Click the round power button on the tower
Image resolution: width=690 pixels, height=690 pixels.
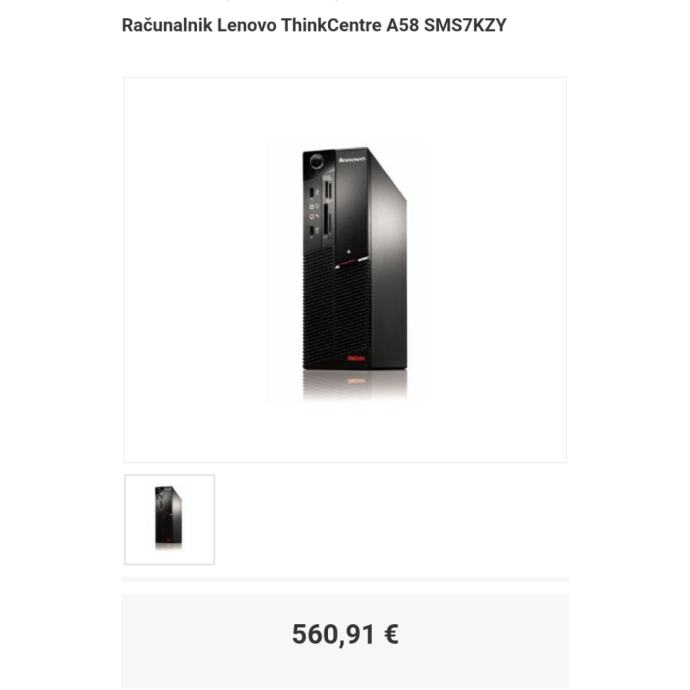click(x=316, y=161)
